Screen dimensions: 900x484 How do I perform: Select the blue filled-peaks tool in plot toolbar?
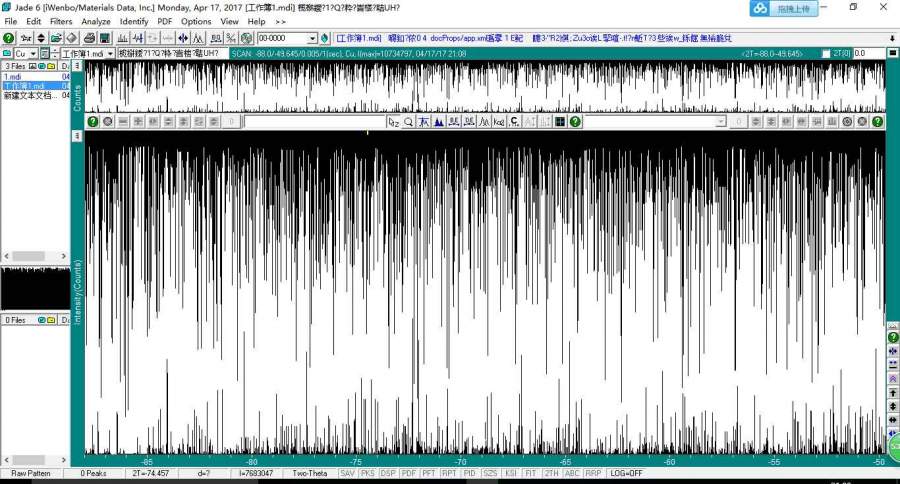(439, 122)
